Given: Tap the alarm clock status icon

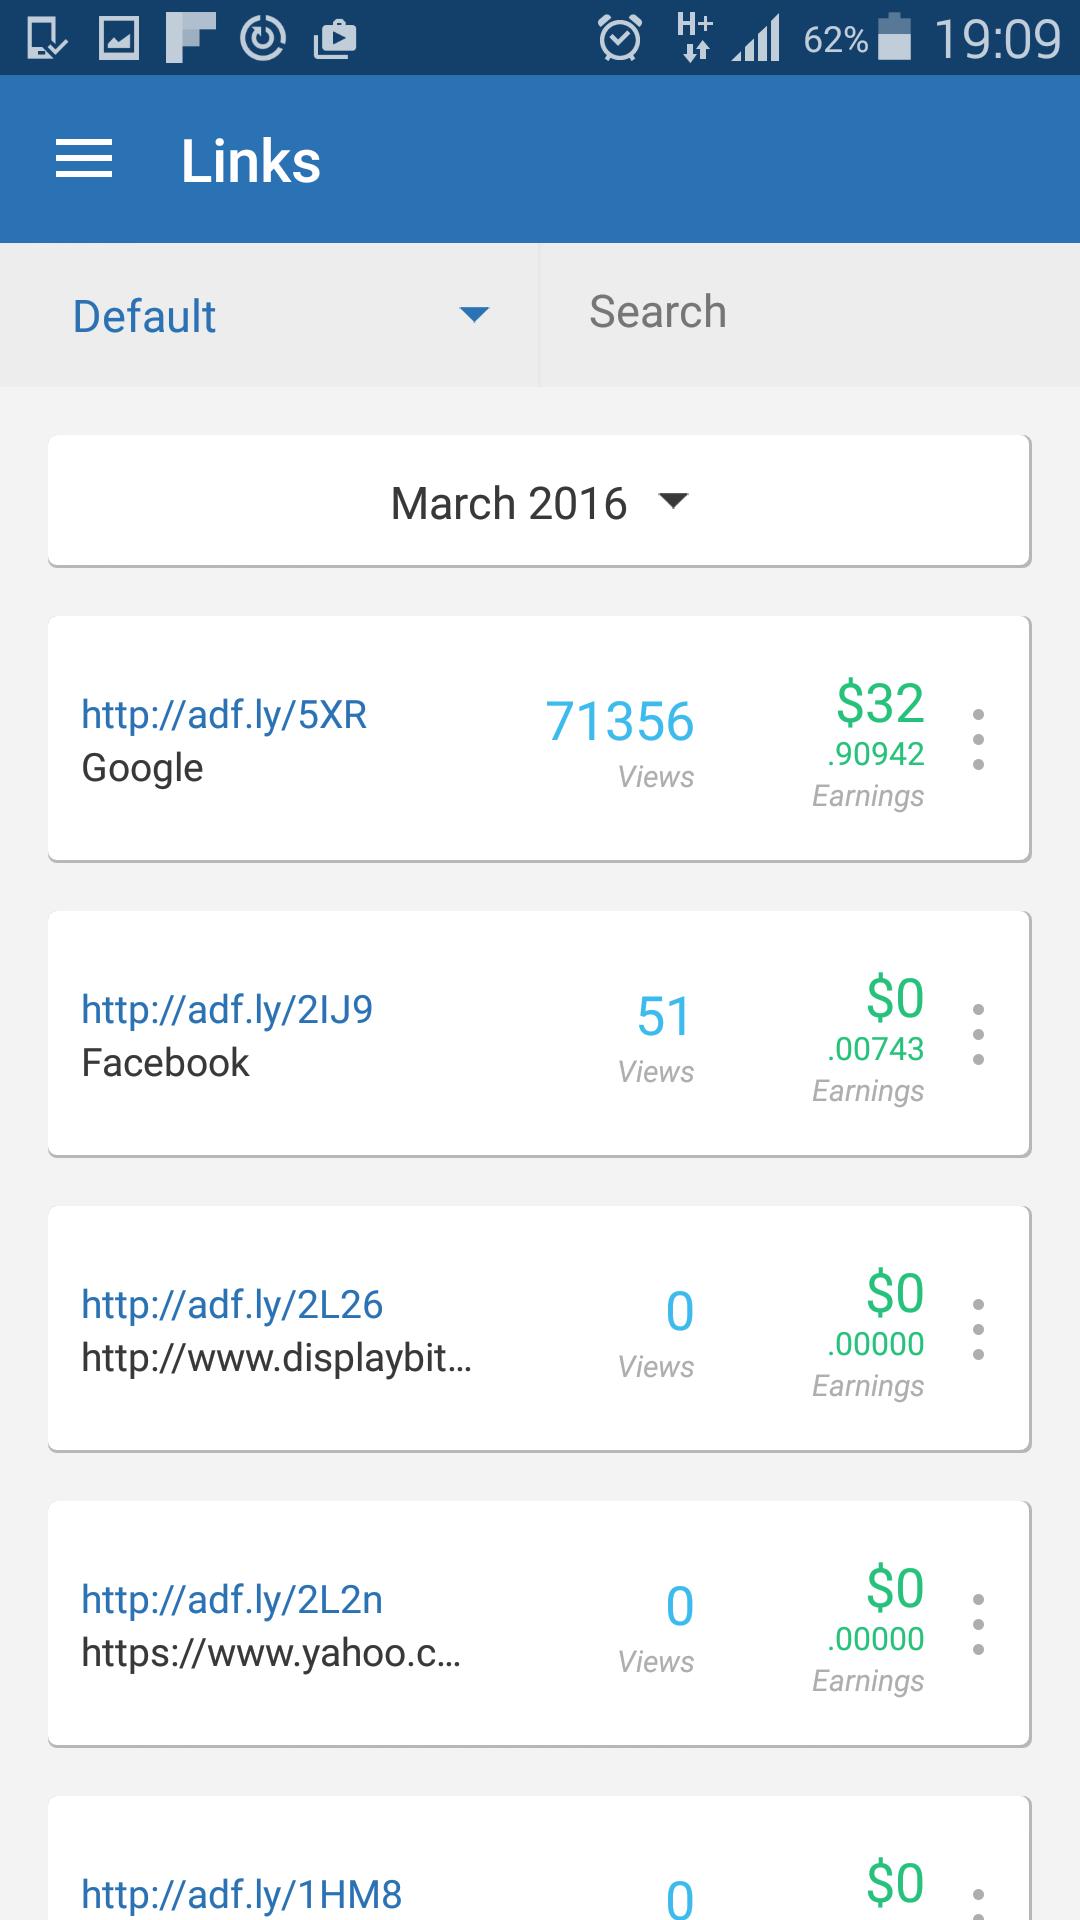Looking at the screenshot, I should (x=620, y=38).
